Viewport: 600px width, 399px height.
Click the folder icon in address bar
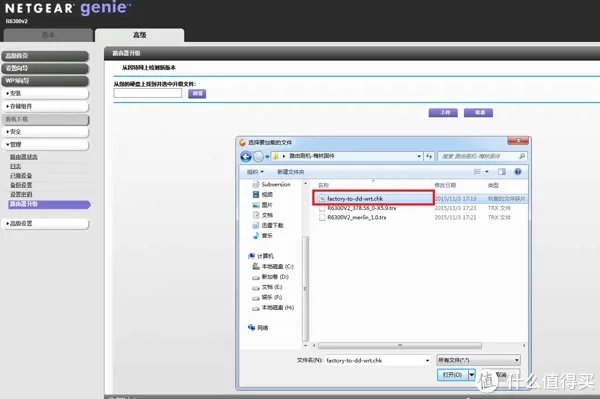[275, 156]
